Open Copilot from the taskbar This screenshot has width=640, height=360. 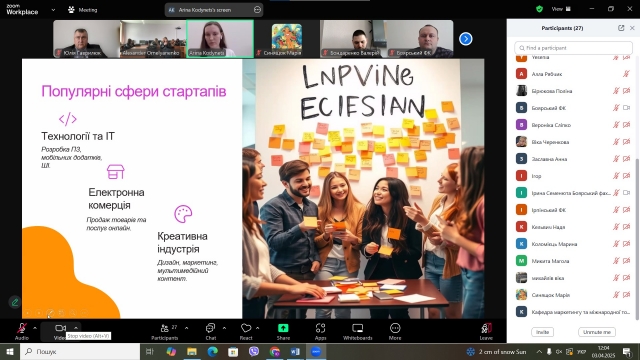(x=171, y=351)
